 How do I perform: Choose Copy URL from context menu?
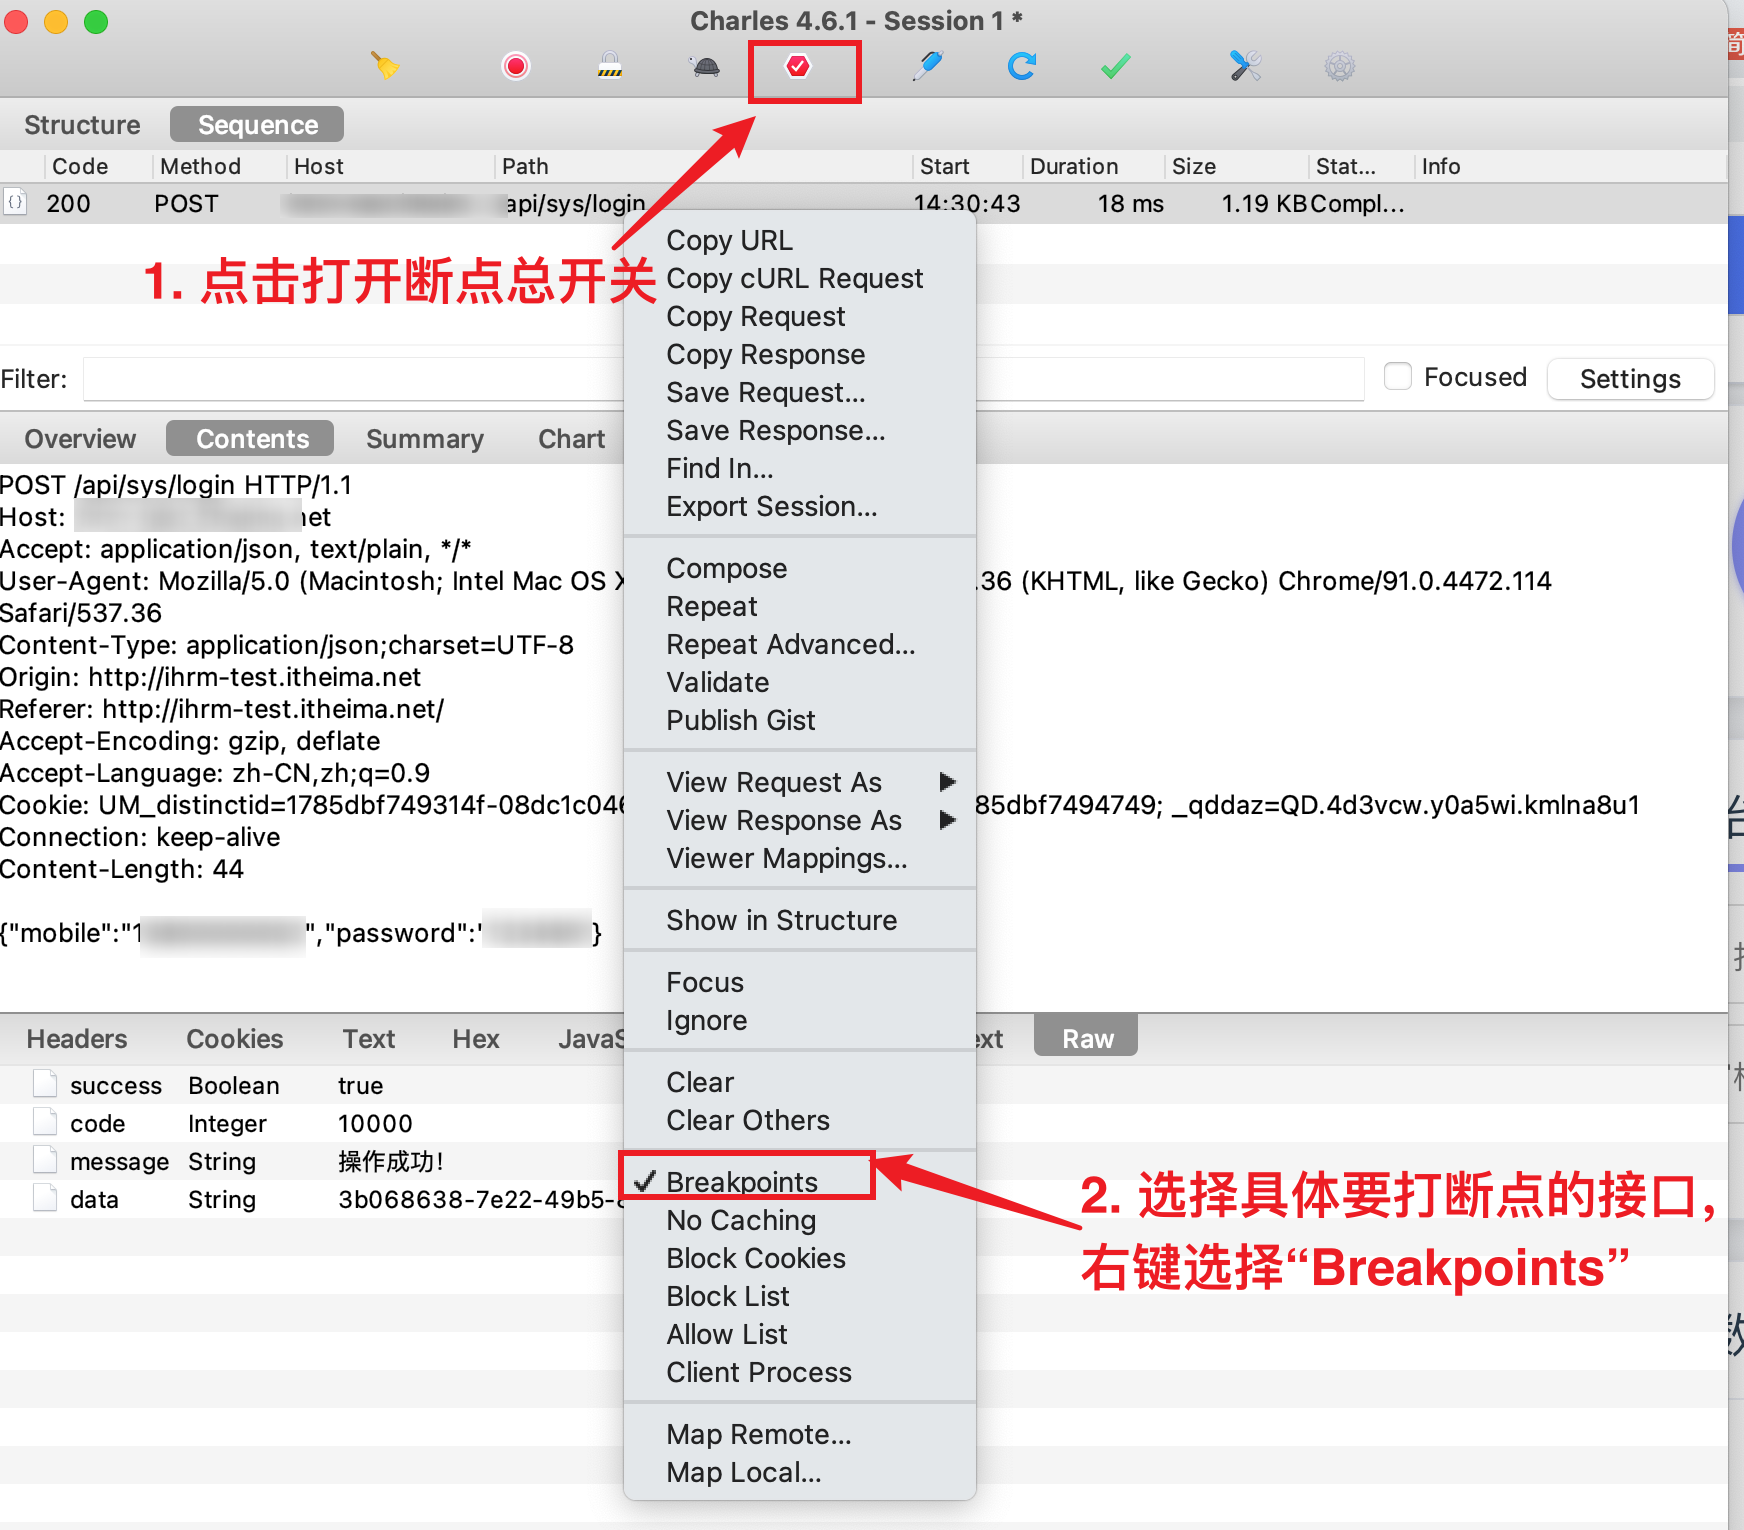coord(799,240)
